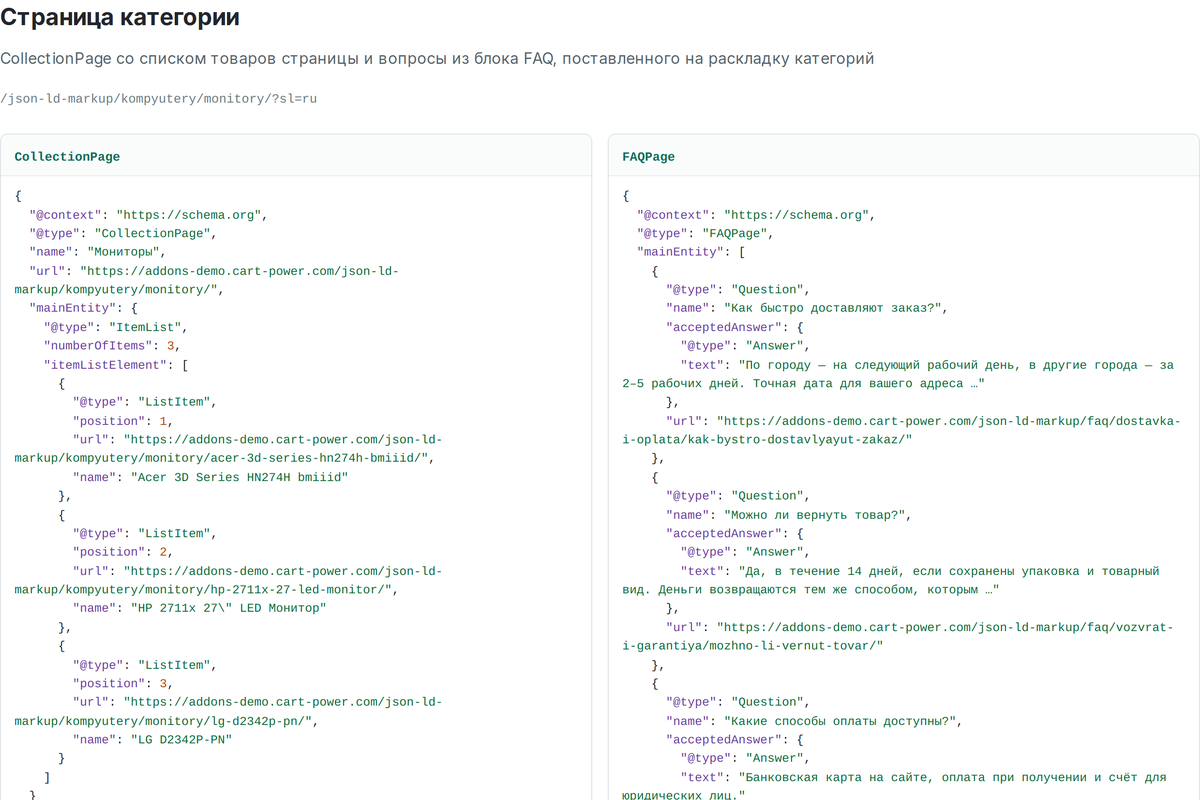Click the URL ending in "acer-3d-series-hn274h-bmiiid/"
Screen dimensions: 1200x800
[228, 449]
